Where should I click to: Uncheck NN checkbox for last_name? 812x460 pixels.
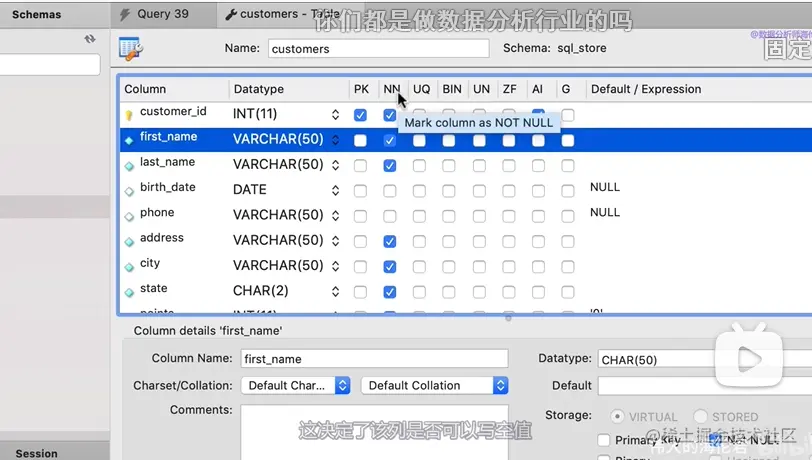[389, 166]
